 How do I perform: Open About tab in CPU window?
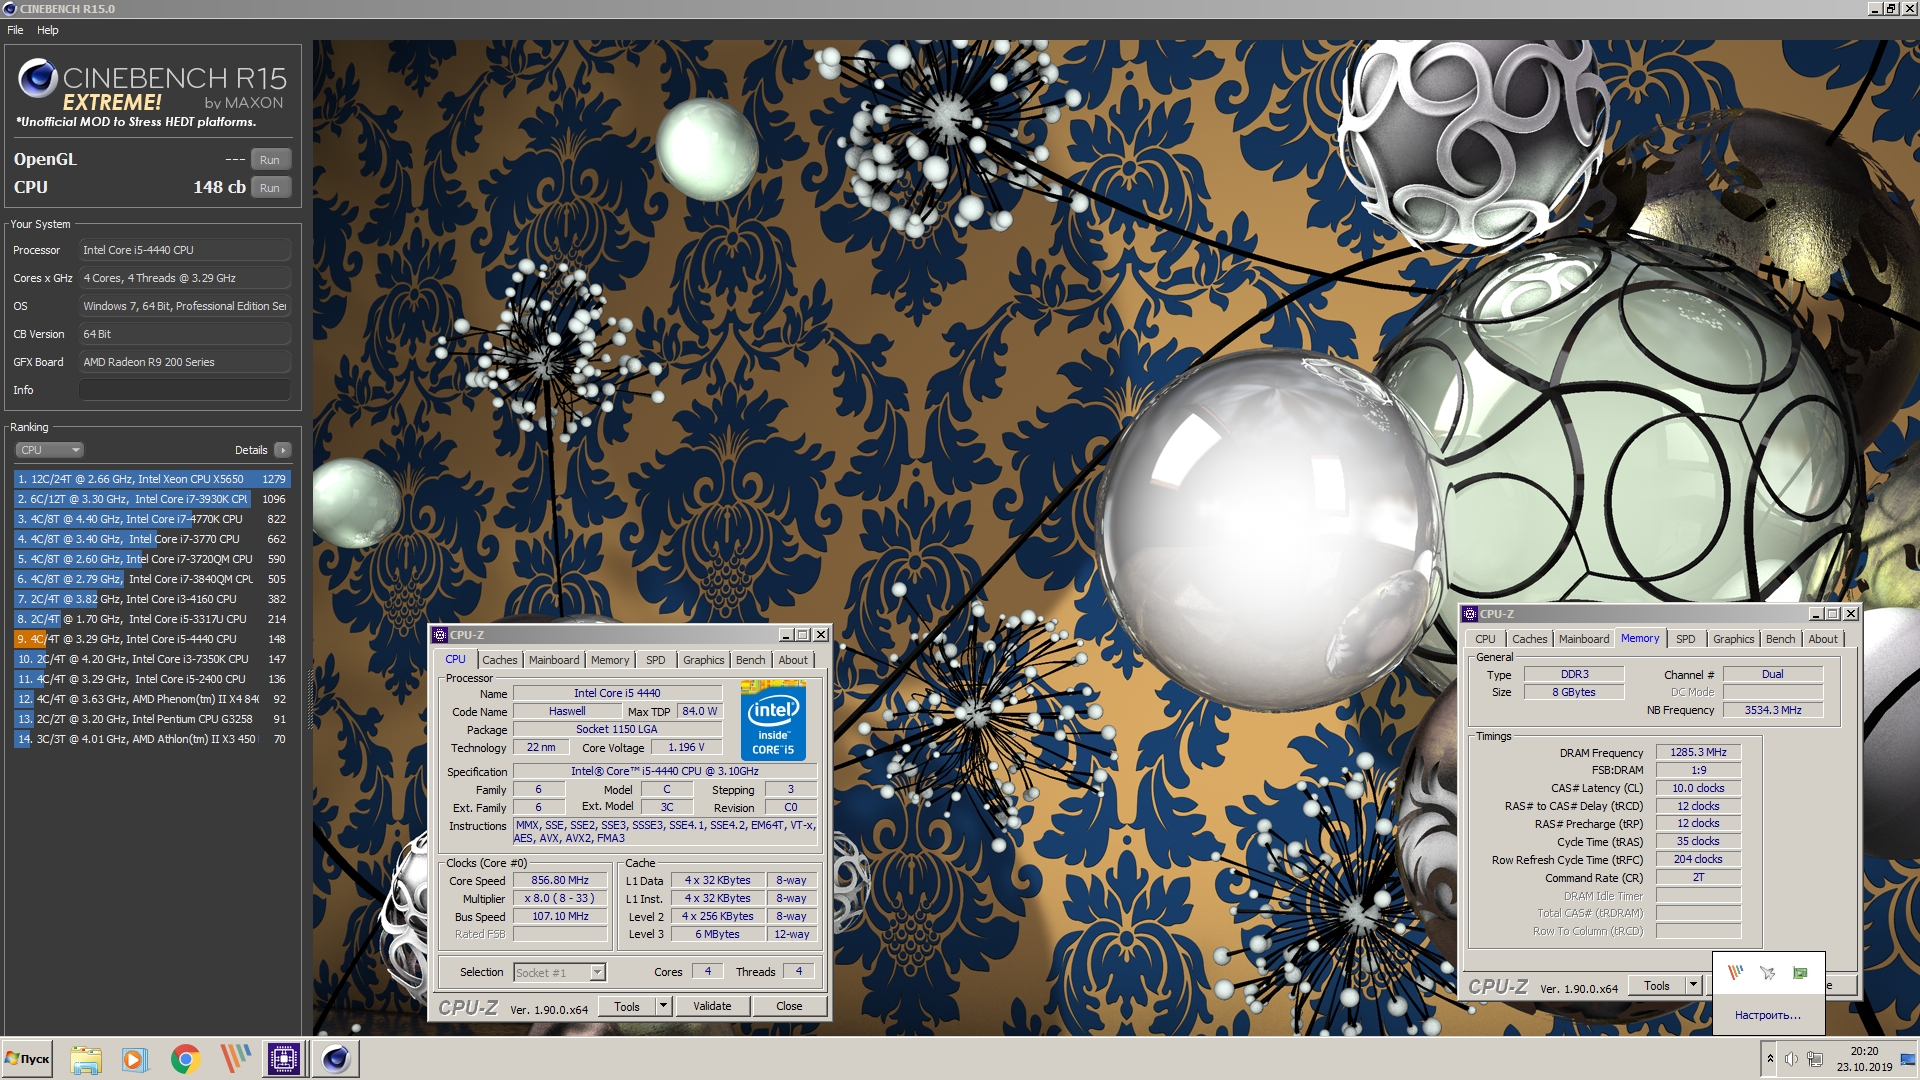coord(793,660)
